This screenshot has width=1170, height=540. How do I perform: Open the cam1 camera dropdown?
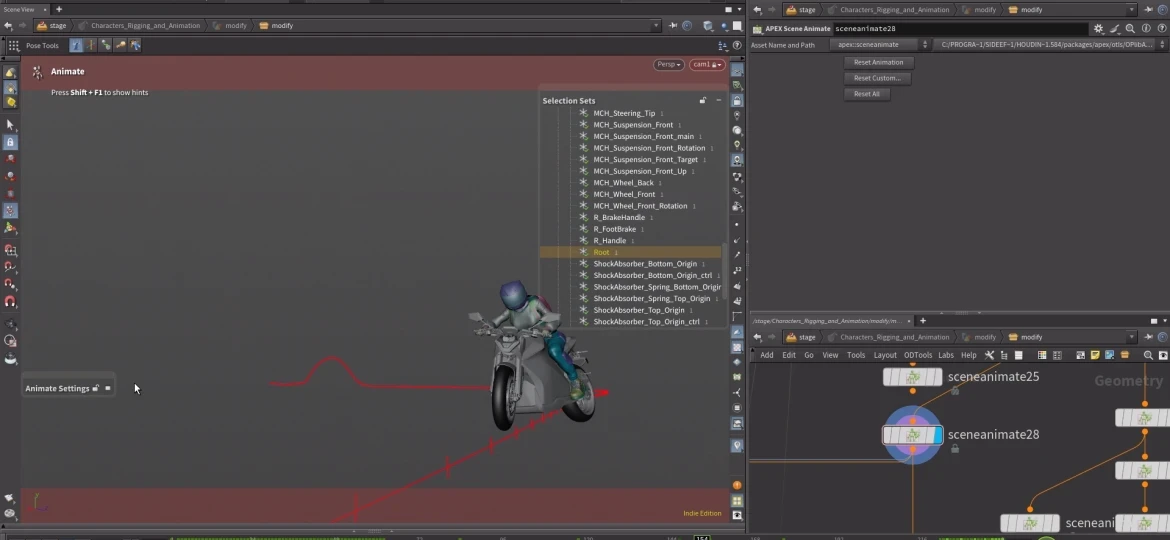[x=706, y=65]
